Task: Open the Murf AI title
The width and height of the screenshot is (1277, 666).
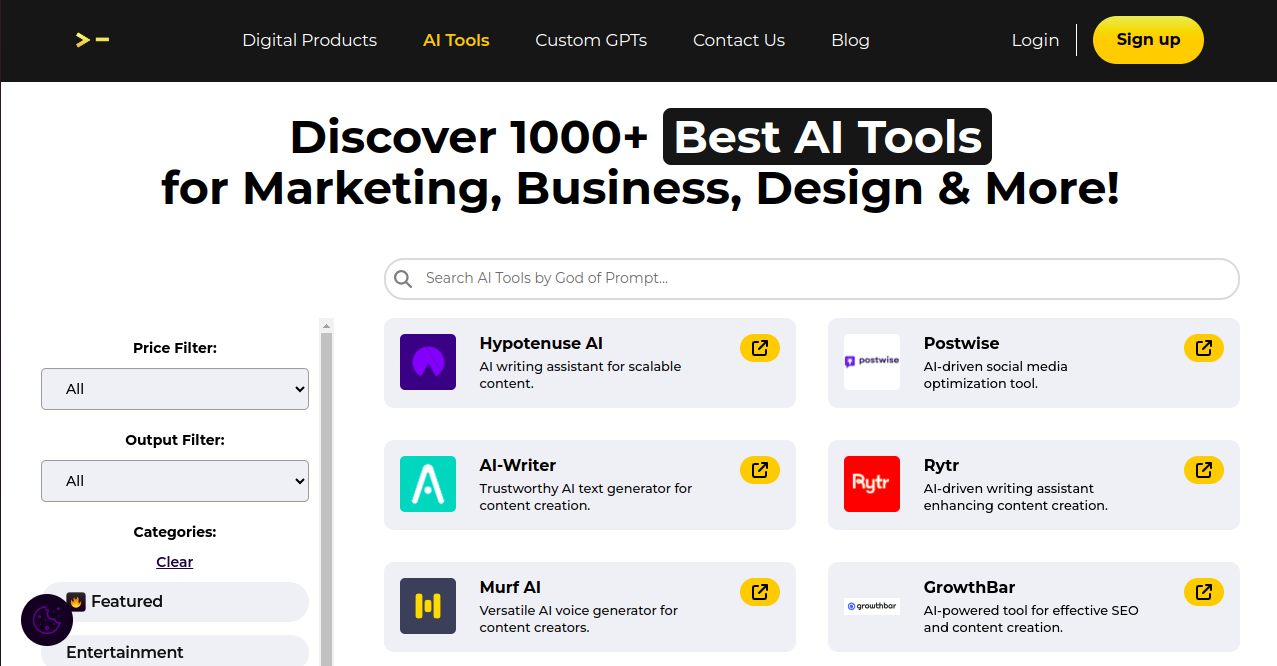Action: pyautogui.click(x=510, y=587)
